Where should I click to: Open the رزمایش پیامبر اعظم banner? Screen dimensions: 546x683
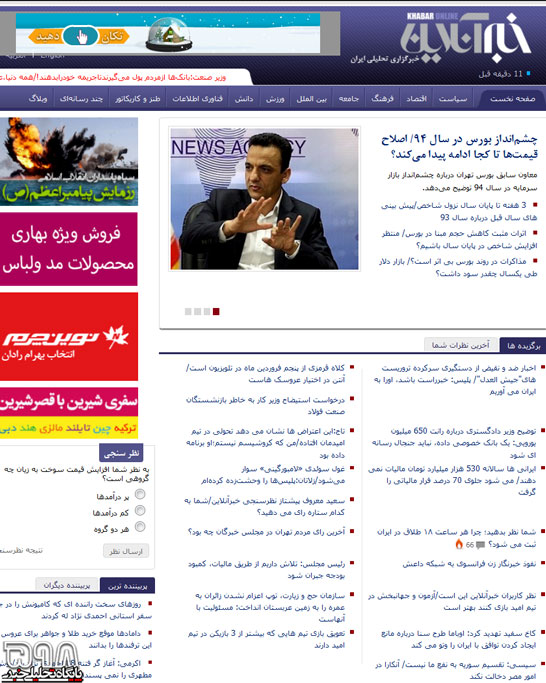tap(69, 162)
